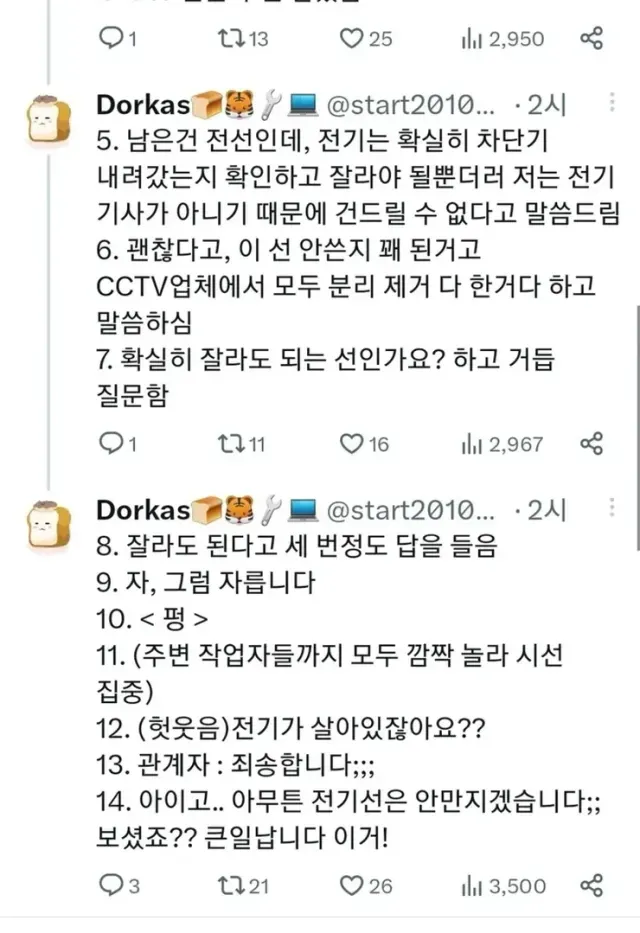Share the tweet with 2,967 views
The height and width of the screenshot is (933, 640).
coord(592,443)
